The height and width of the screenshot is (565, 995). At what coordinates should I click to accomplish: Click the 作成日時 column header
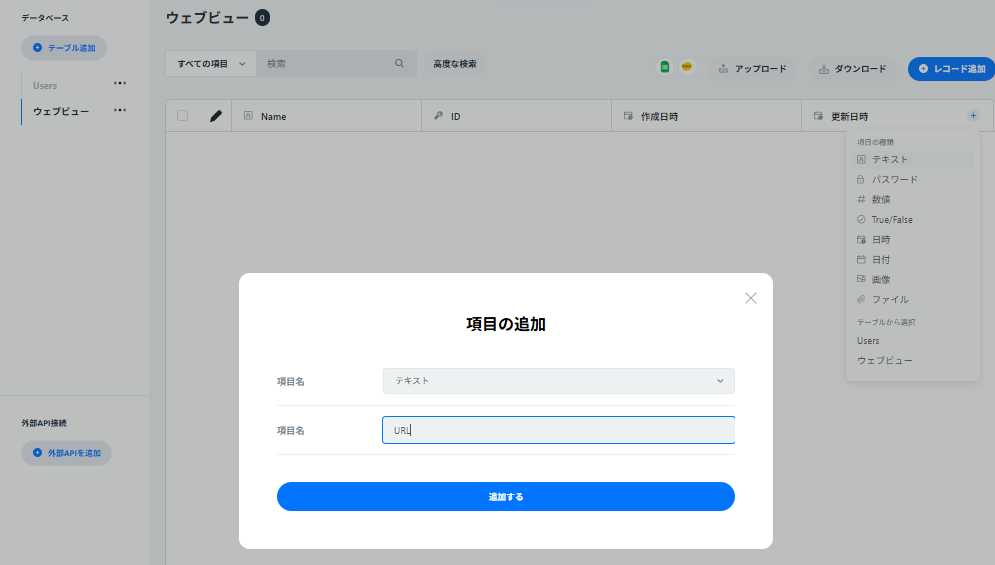(x=706, y=116)
